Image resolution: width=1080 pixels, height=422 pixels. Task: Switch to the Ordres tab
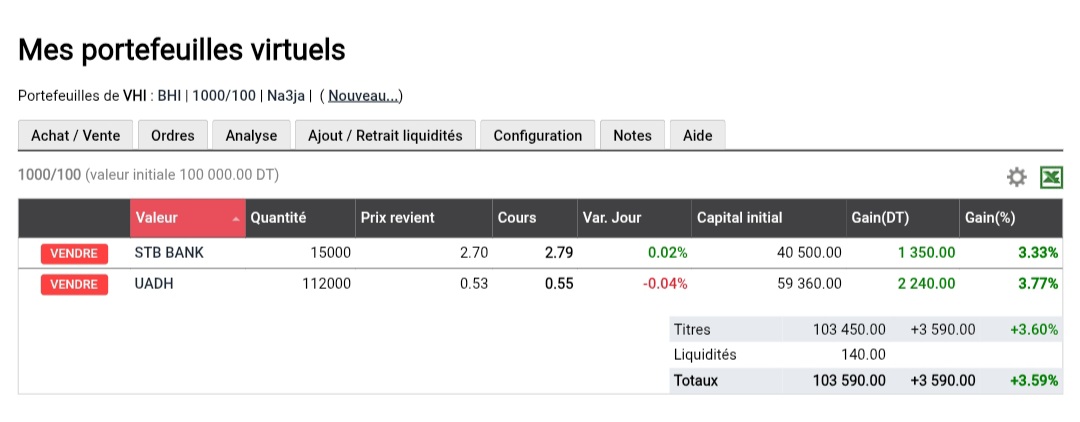(x=173, y=135)
